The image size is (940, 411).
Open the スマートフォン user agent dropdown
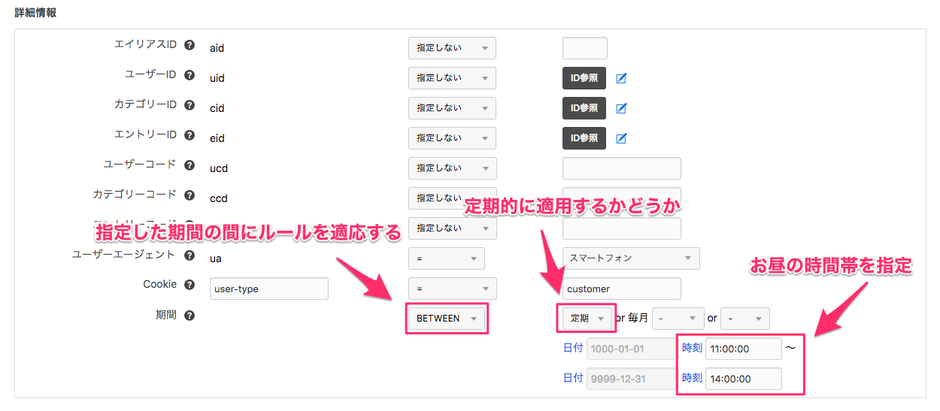point(631,258)
